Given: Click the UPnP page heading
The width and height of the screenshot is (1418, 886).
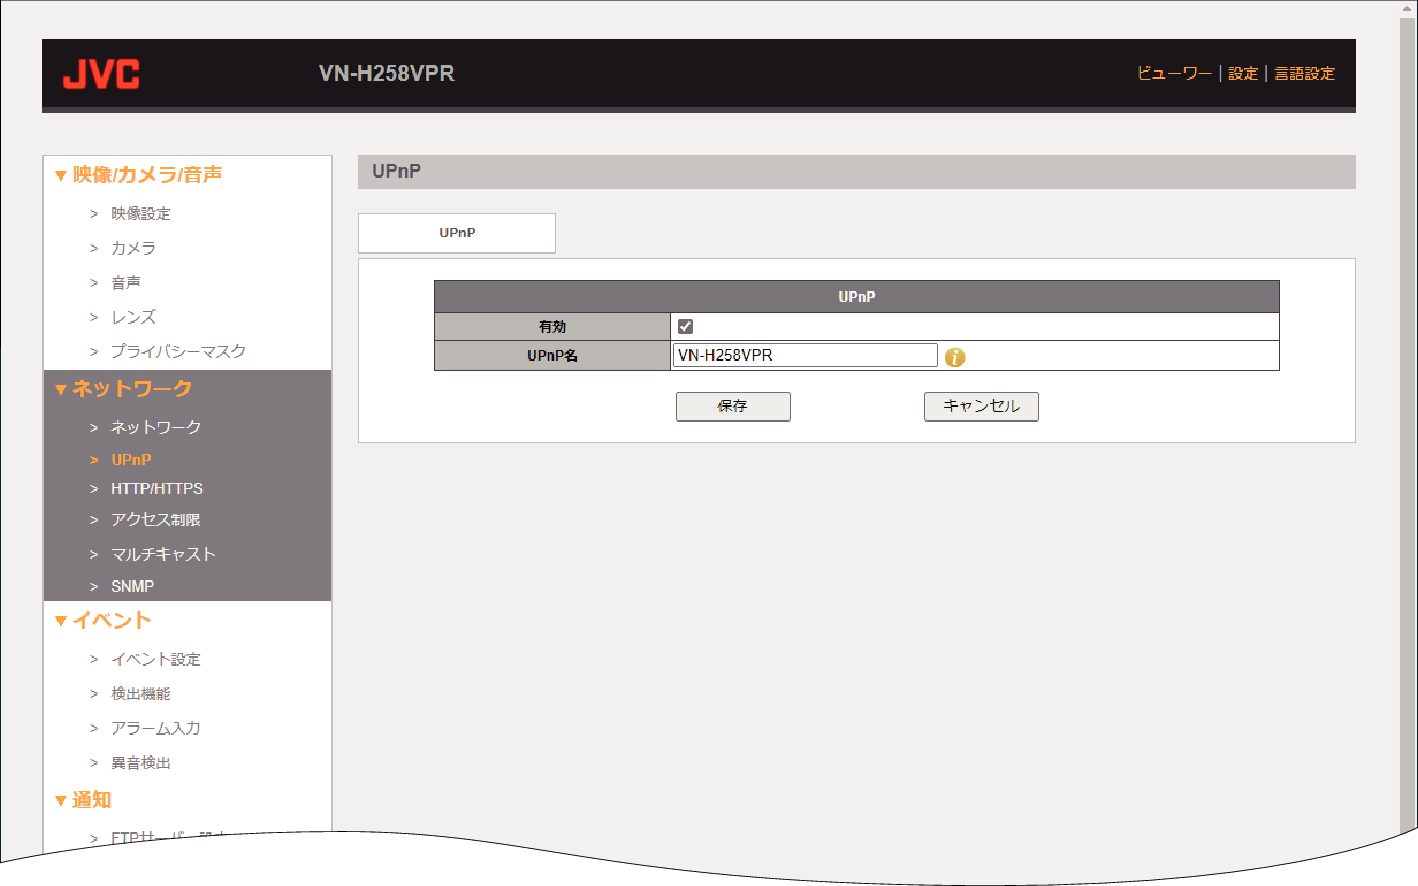Looking at the screenshot, I should click(396, 171).
